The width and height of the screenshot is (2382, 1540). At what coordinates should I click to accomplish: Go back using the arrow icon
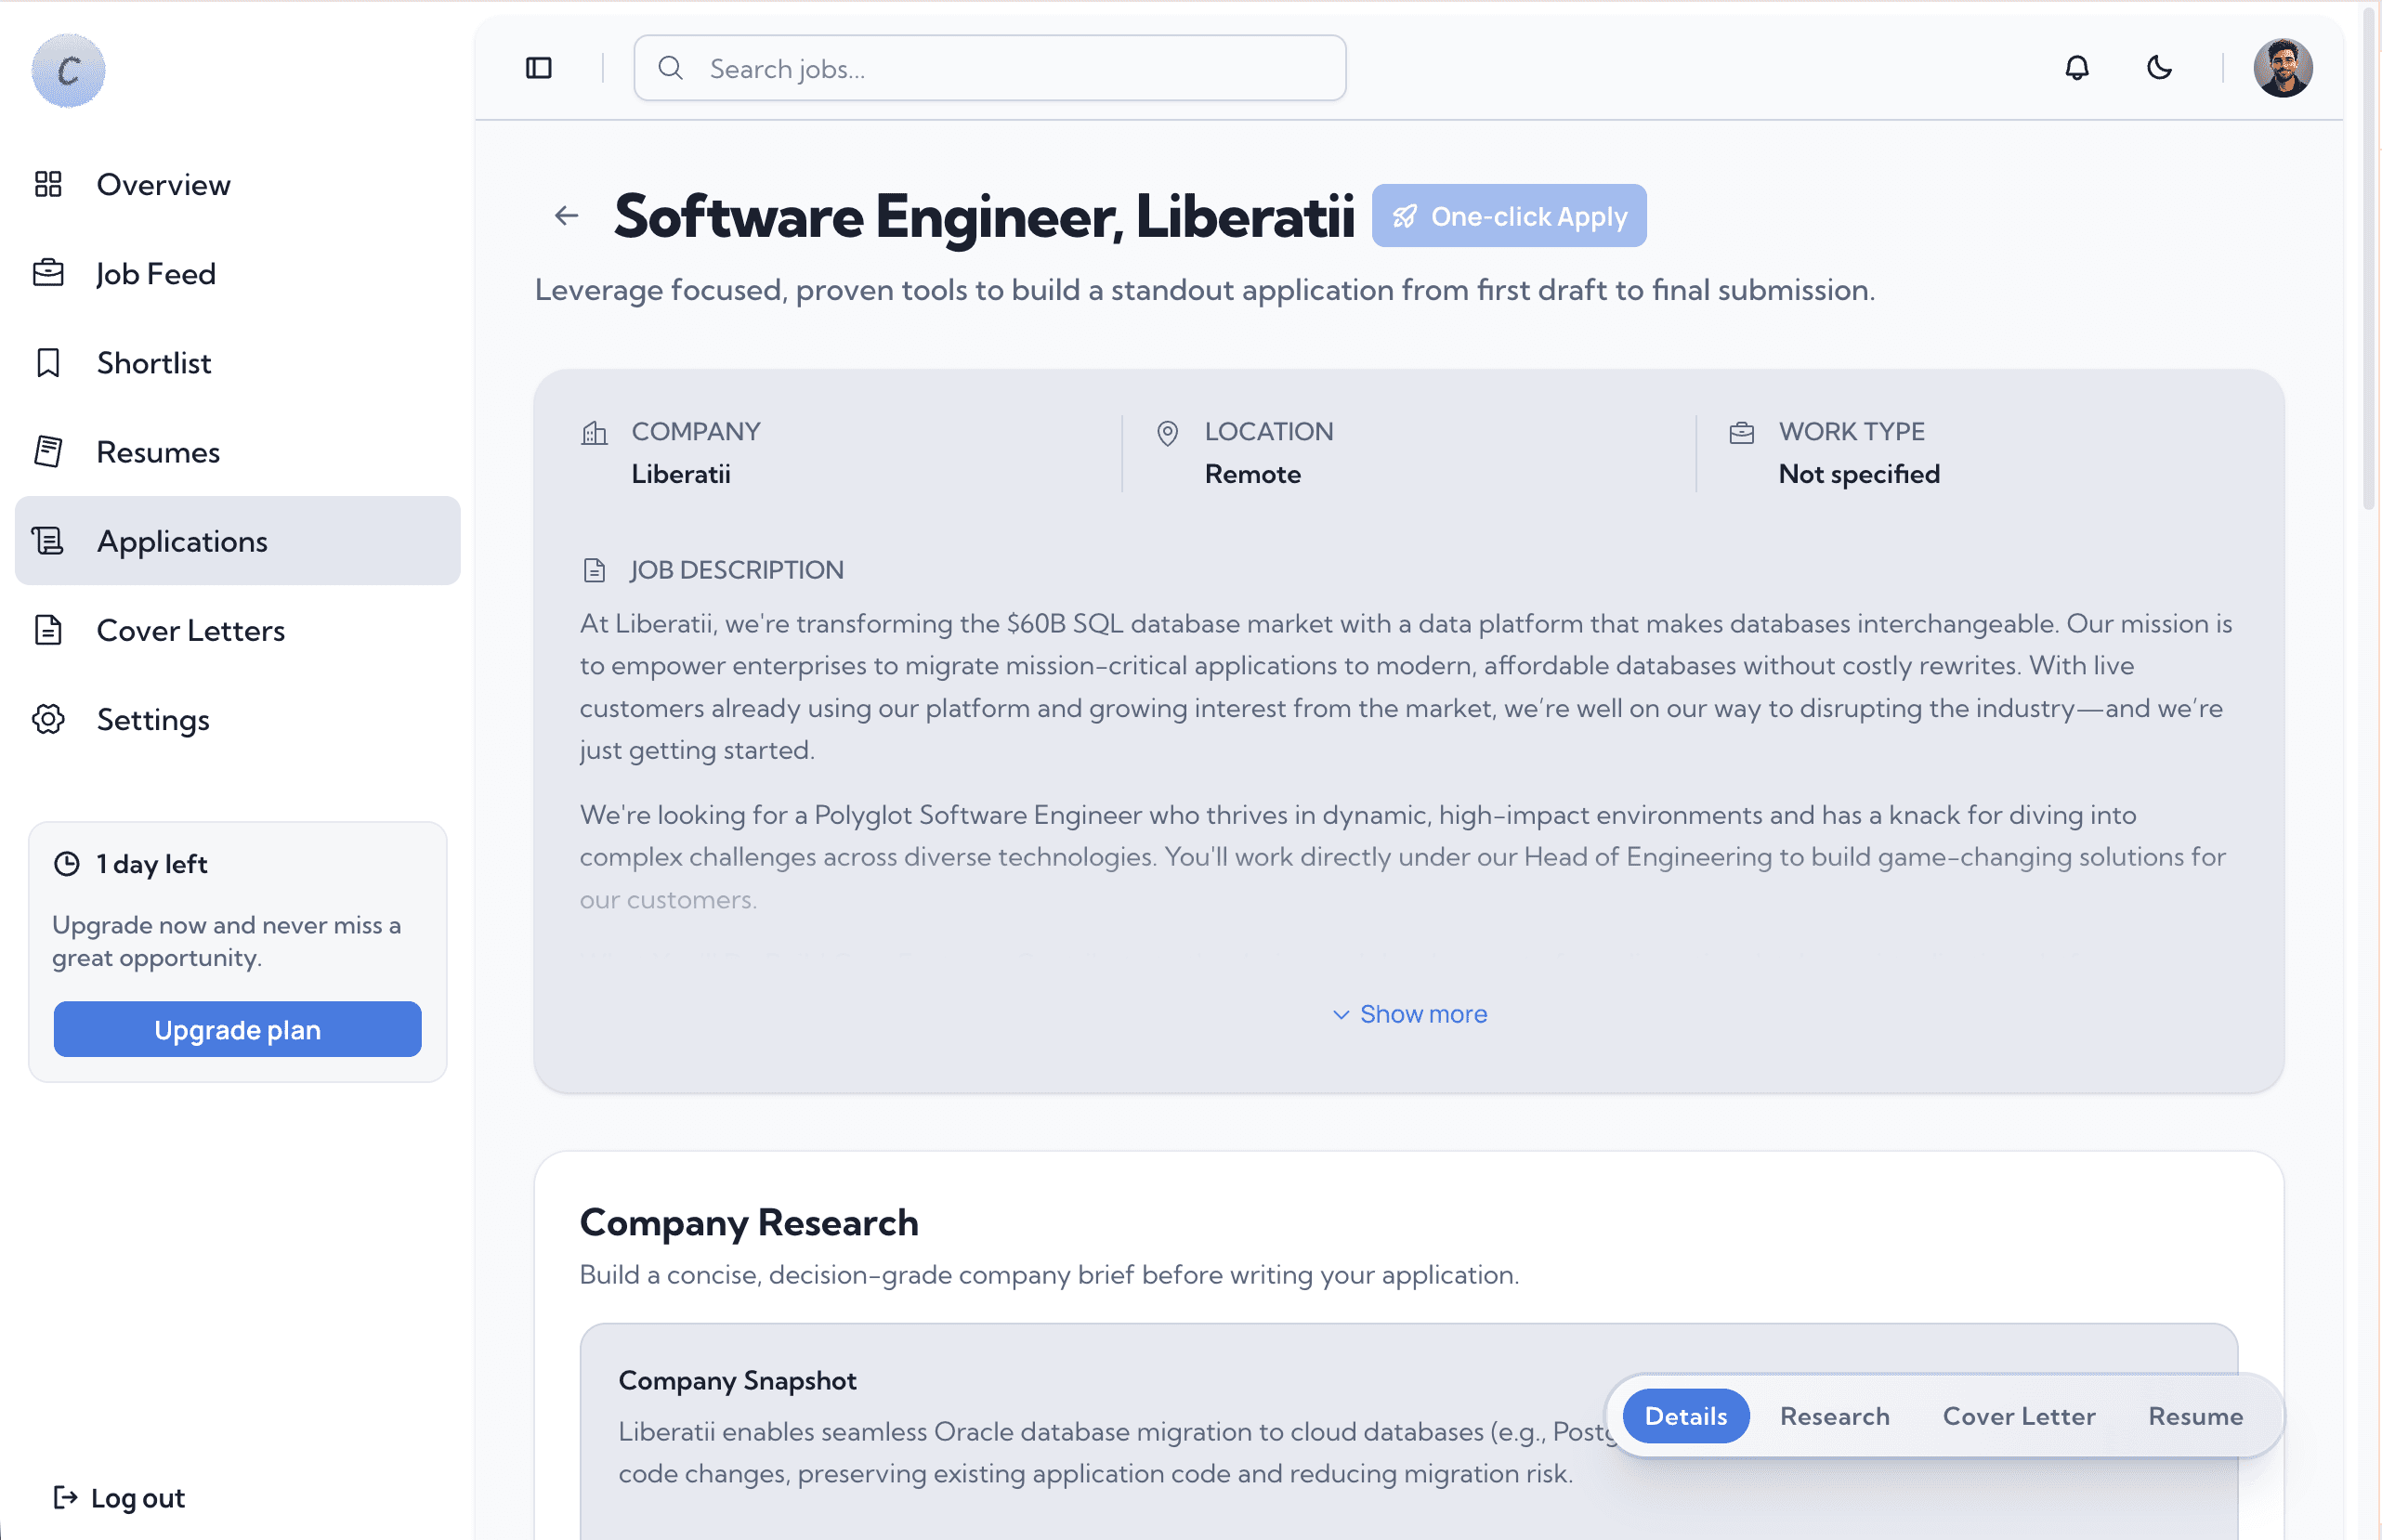567,216
